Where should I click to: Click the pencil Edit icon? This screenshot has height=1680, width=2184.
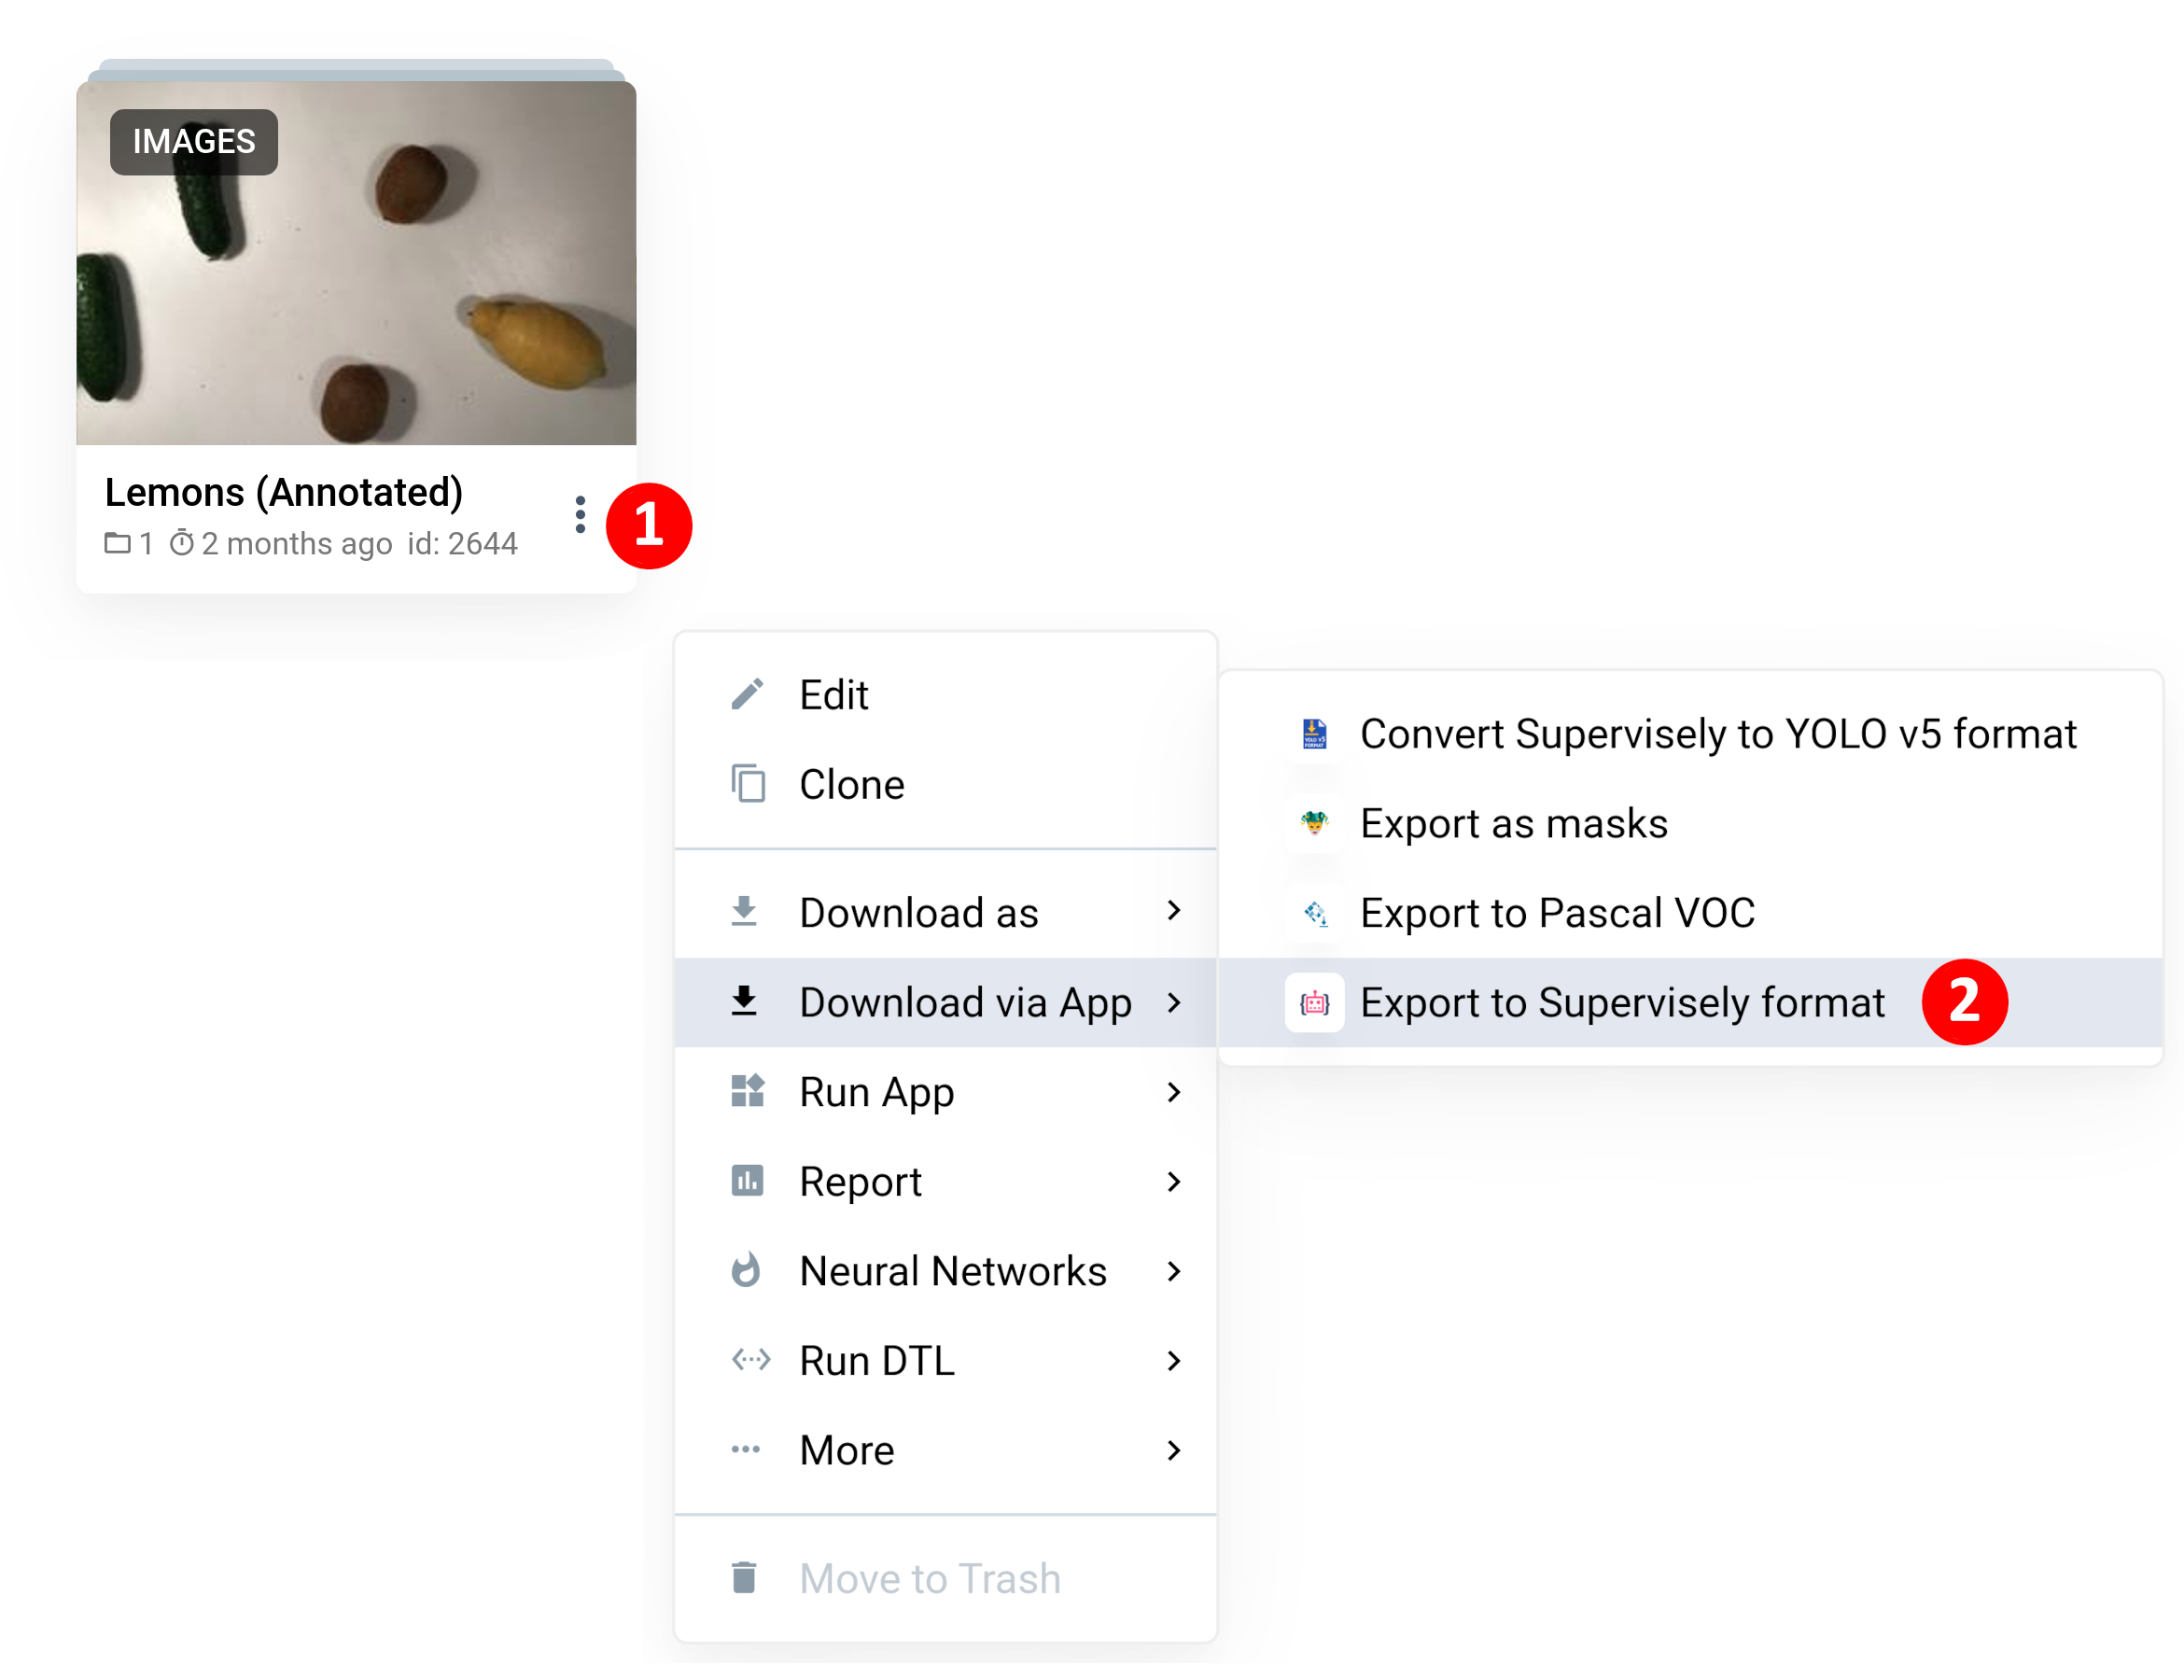coord(747,695)
